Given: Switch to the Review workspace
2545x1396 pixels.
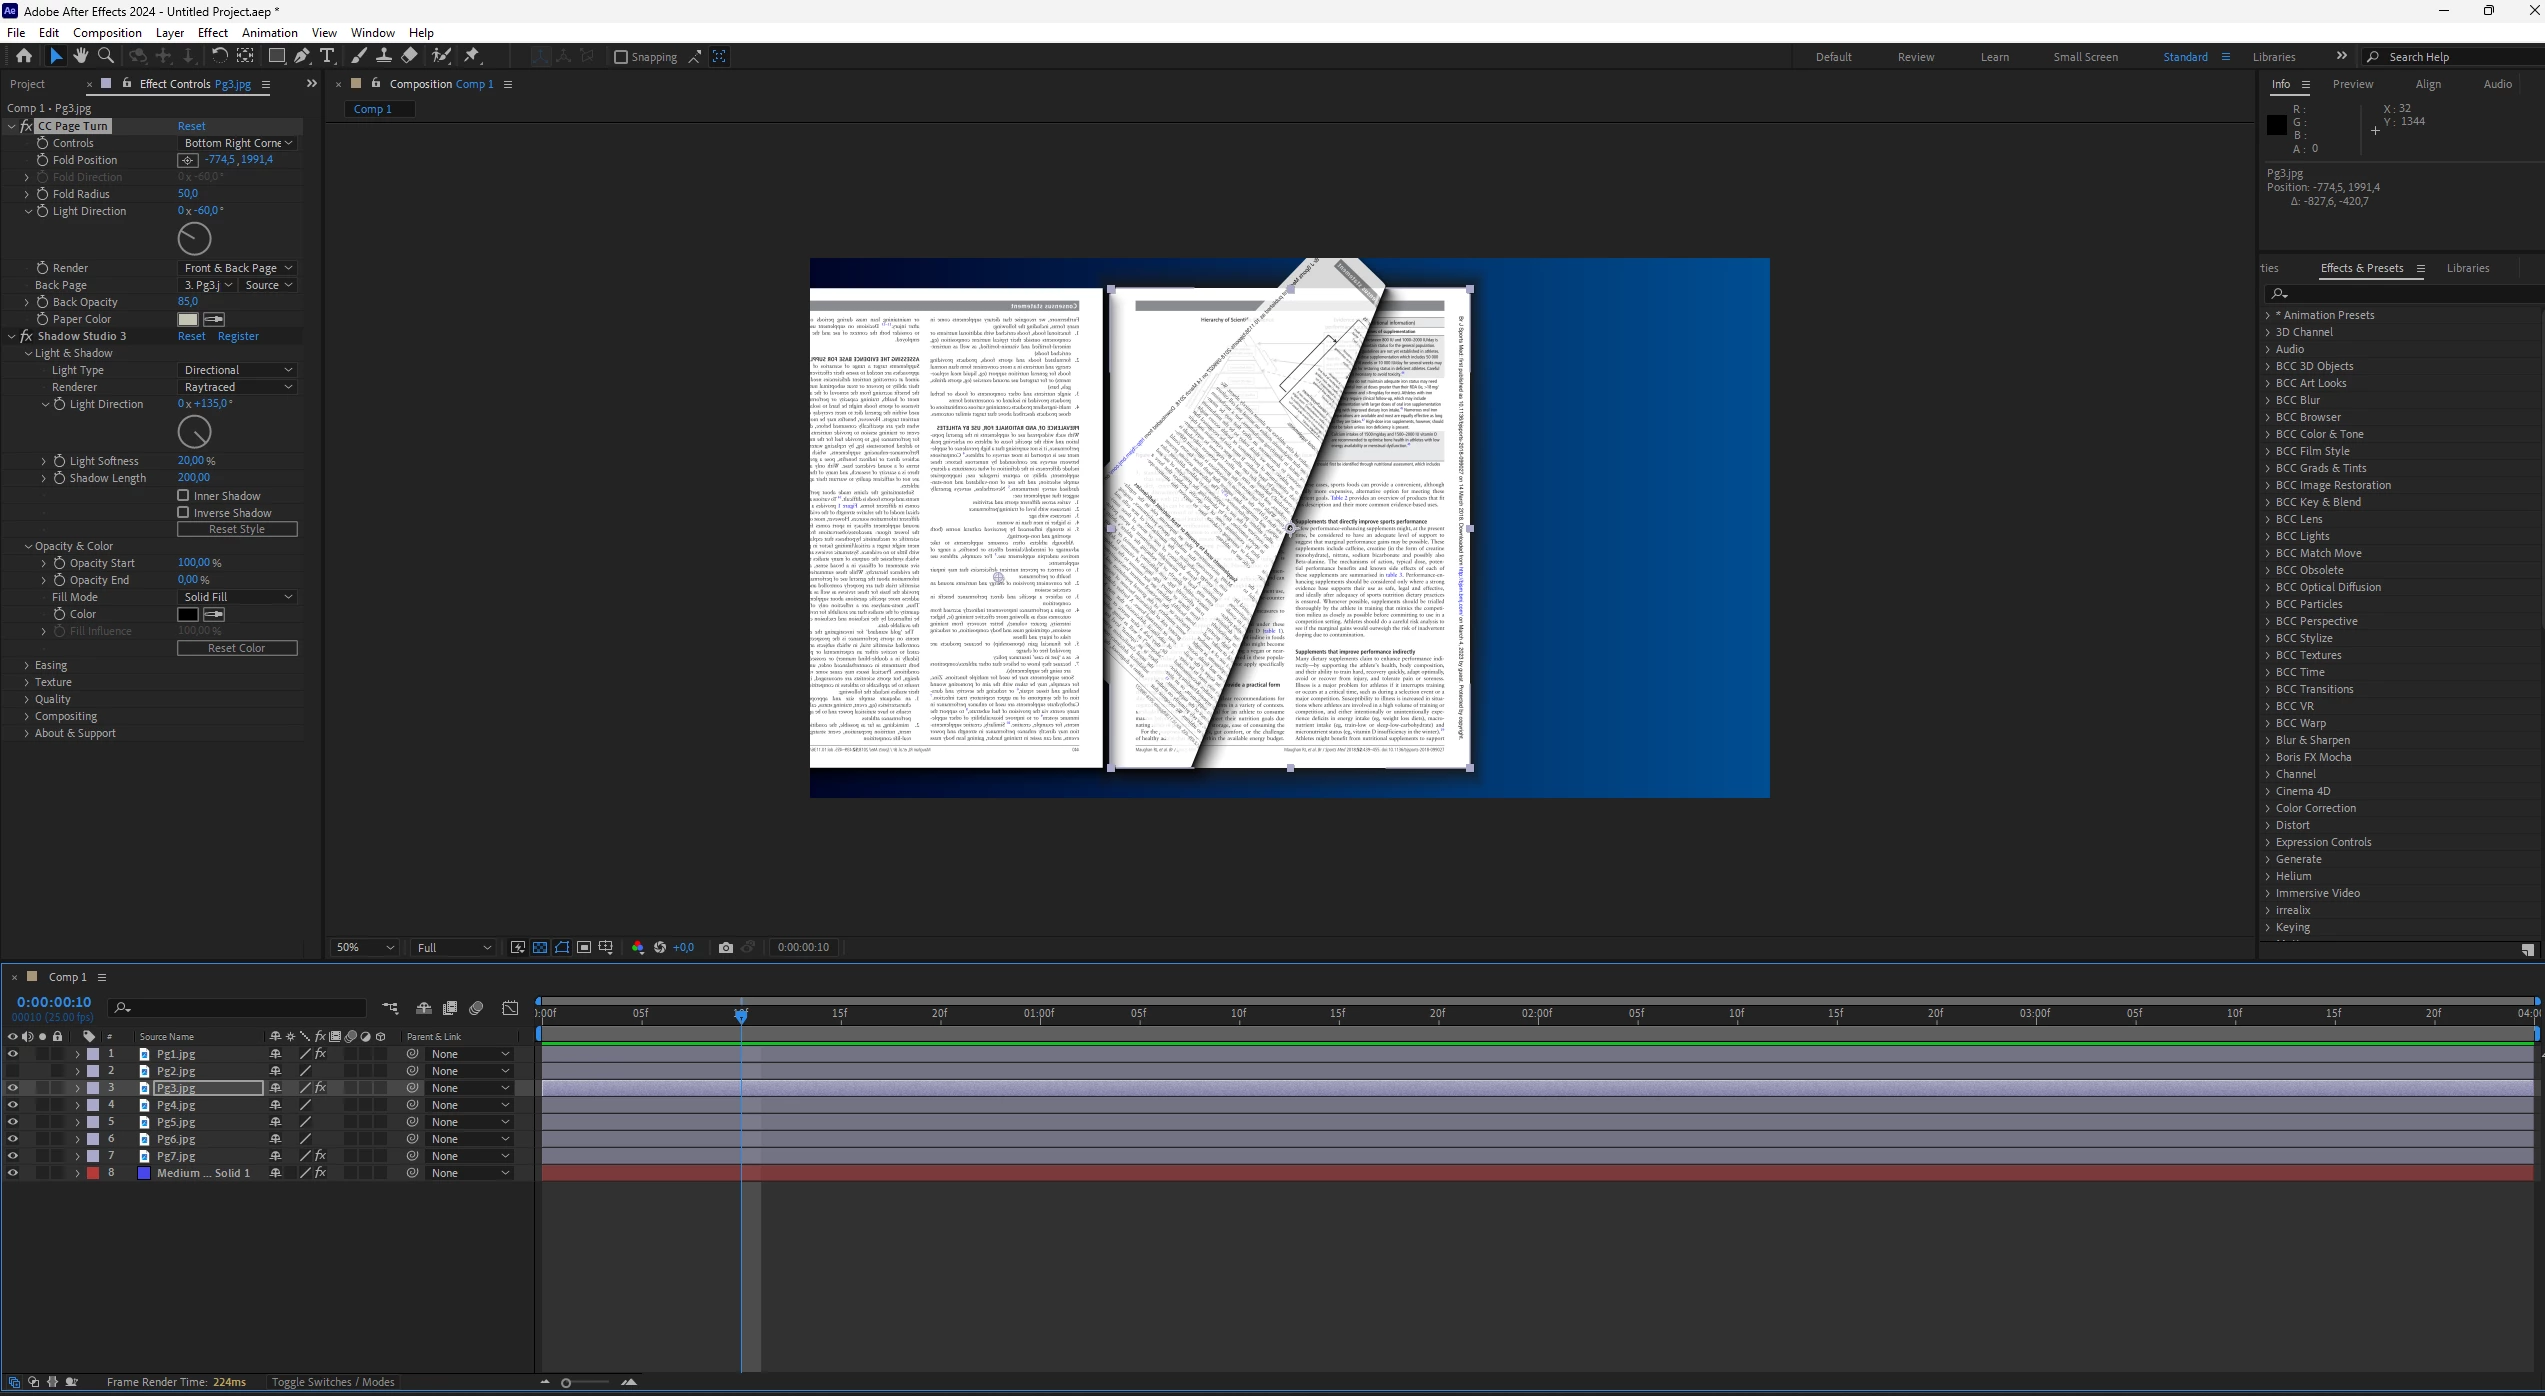Looking at the screenshot, I should tap(1915, 57).
